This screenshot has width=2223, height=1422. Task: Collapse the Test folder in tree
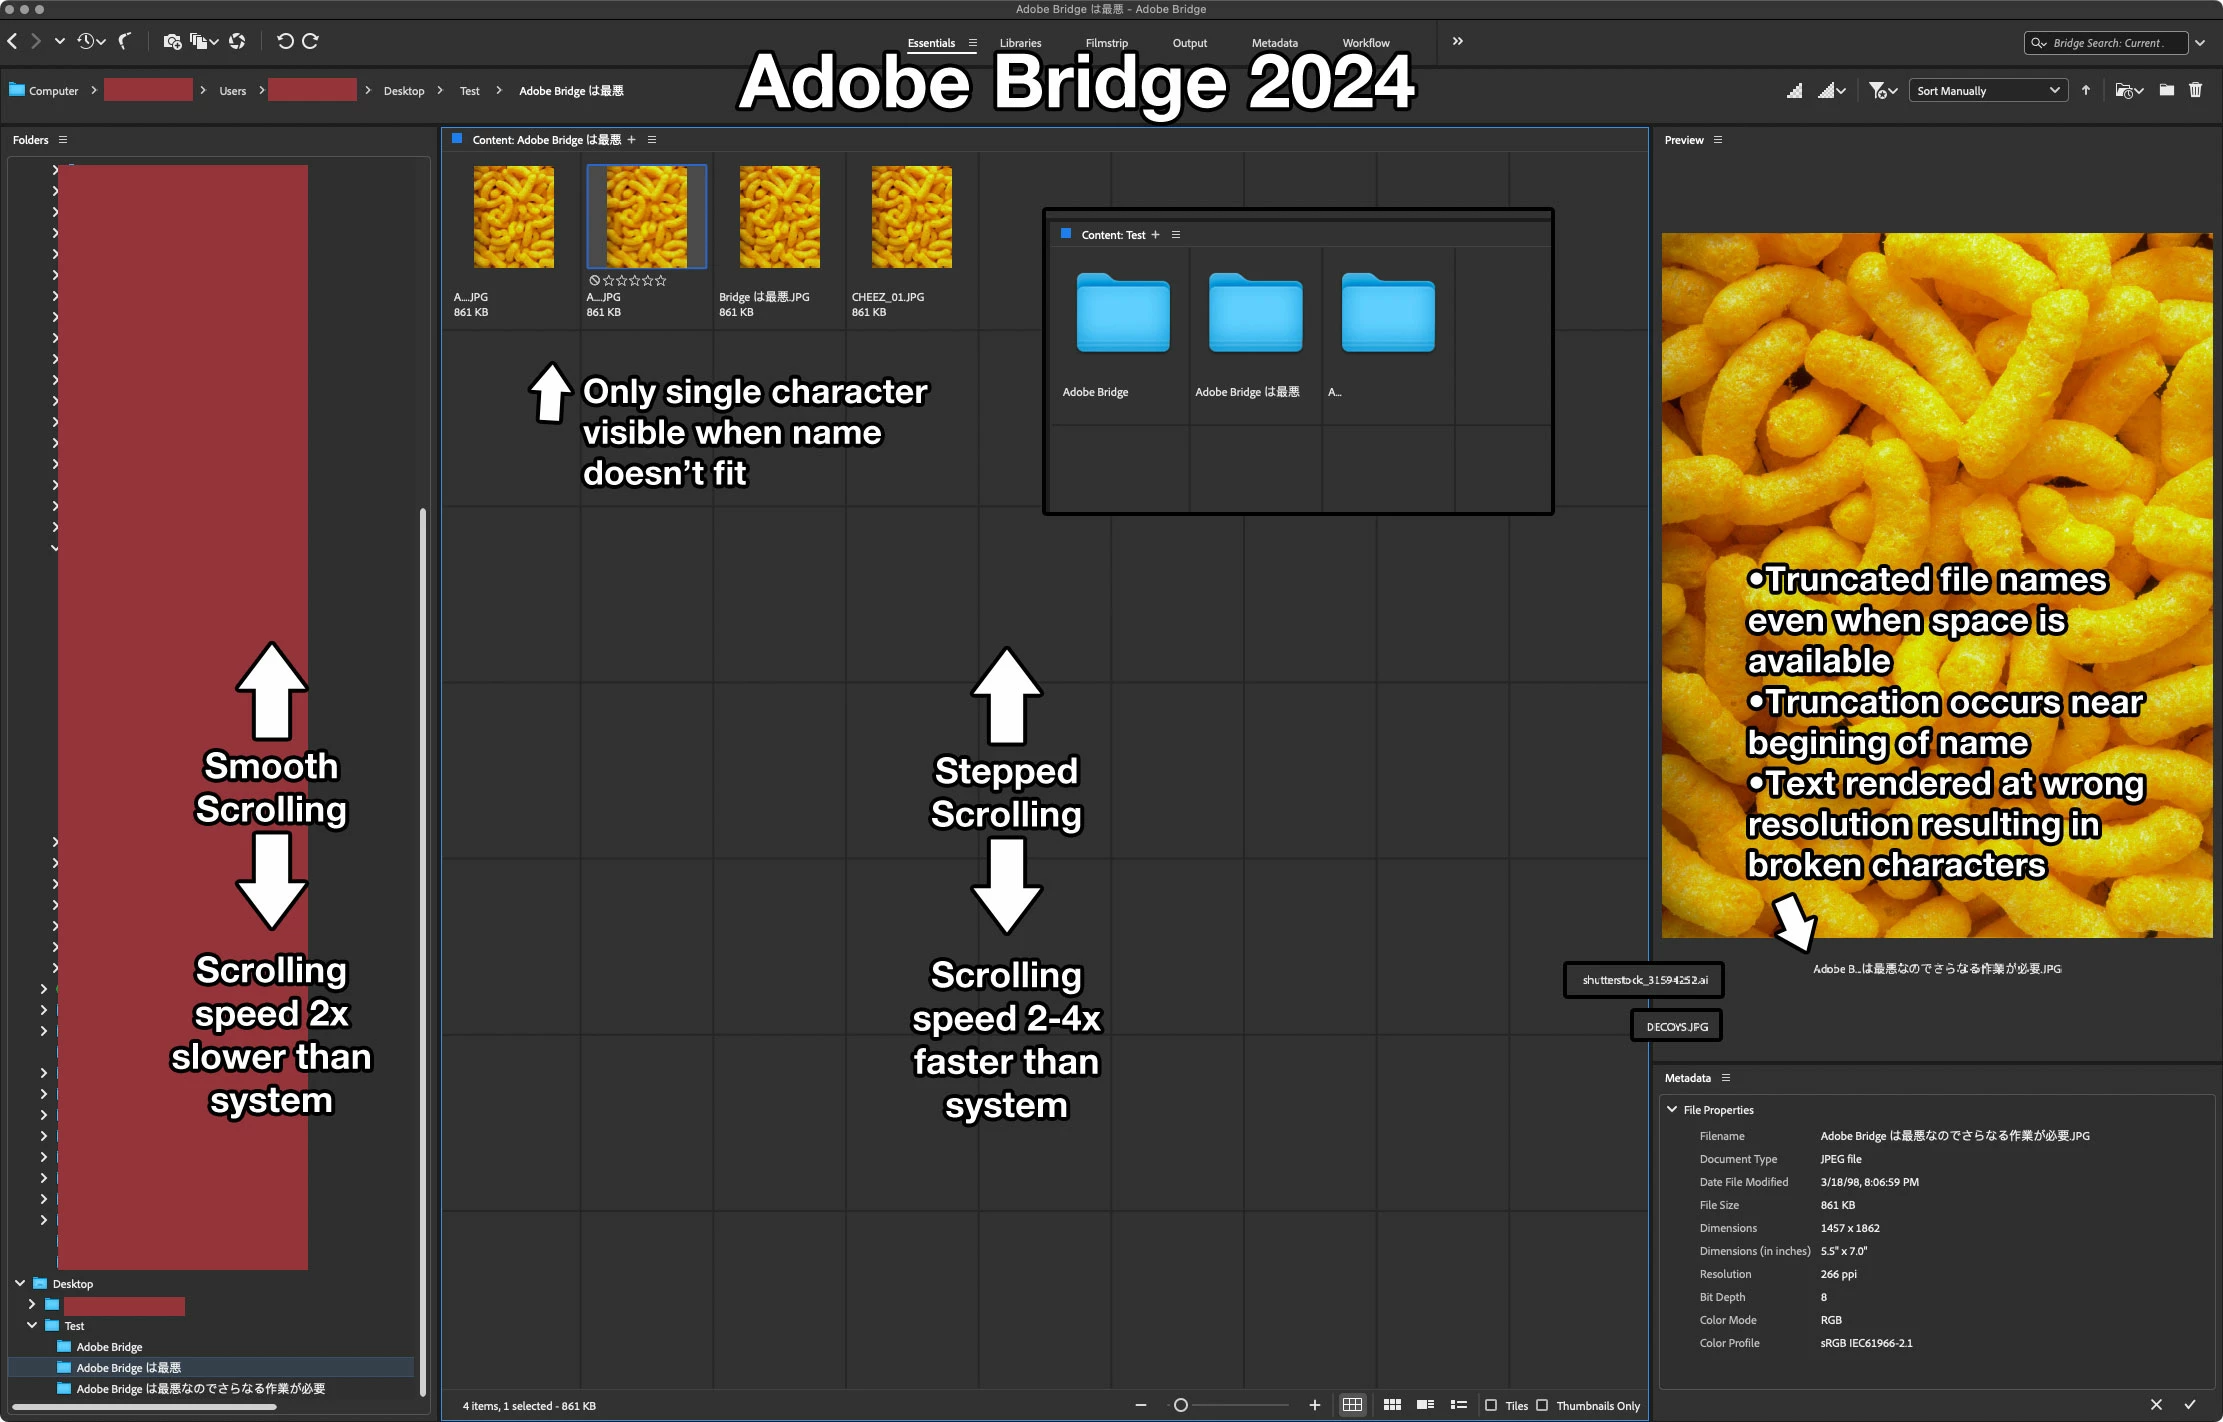coord(32,1325)
